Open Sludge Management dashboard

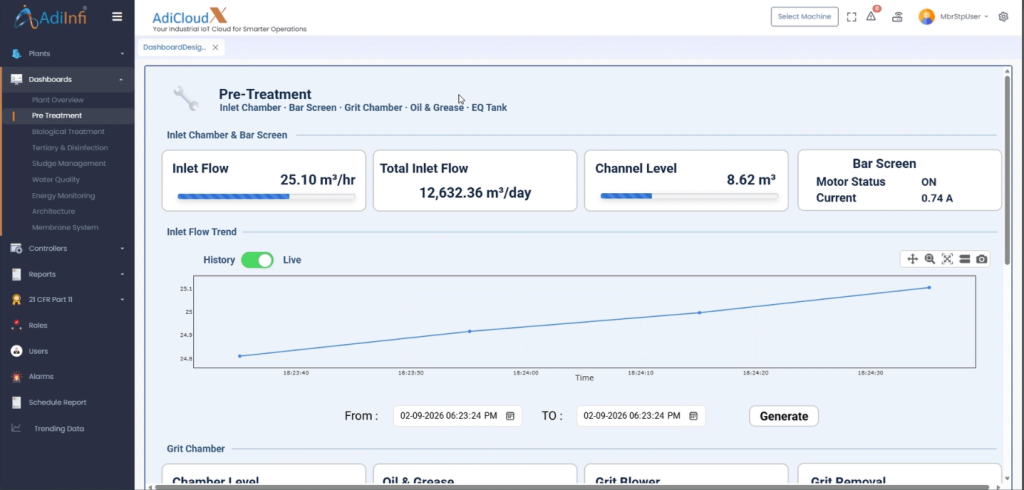tap(69, 163)
